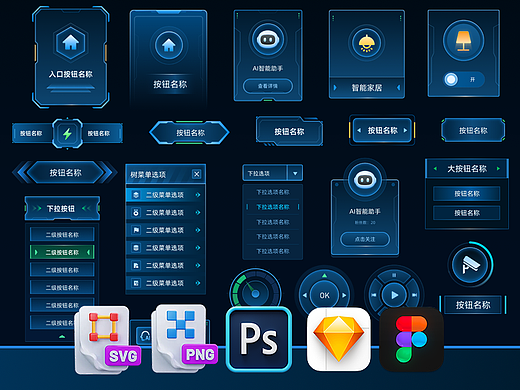Select the highlighted cyan 下拉选项名称 entry
520x390 pixels.
[x=273, y=207]
